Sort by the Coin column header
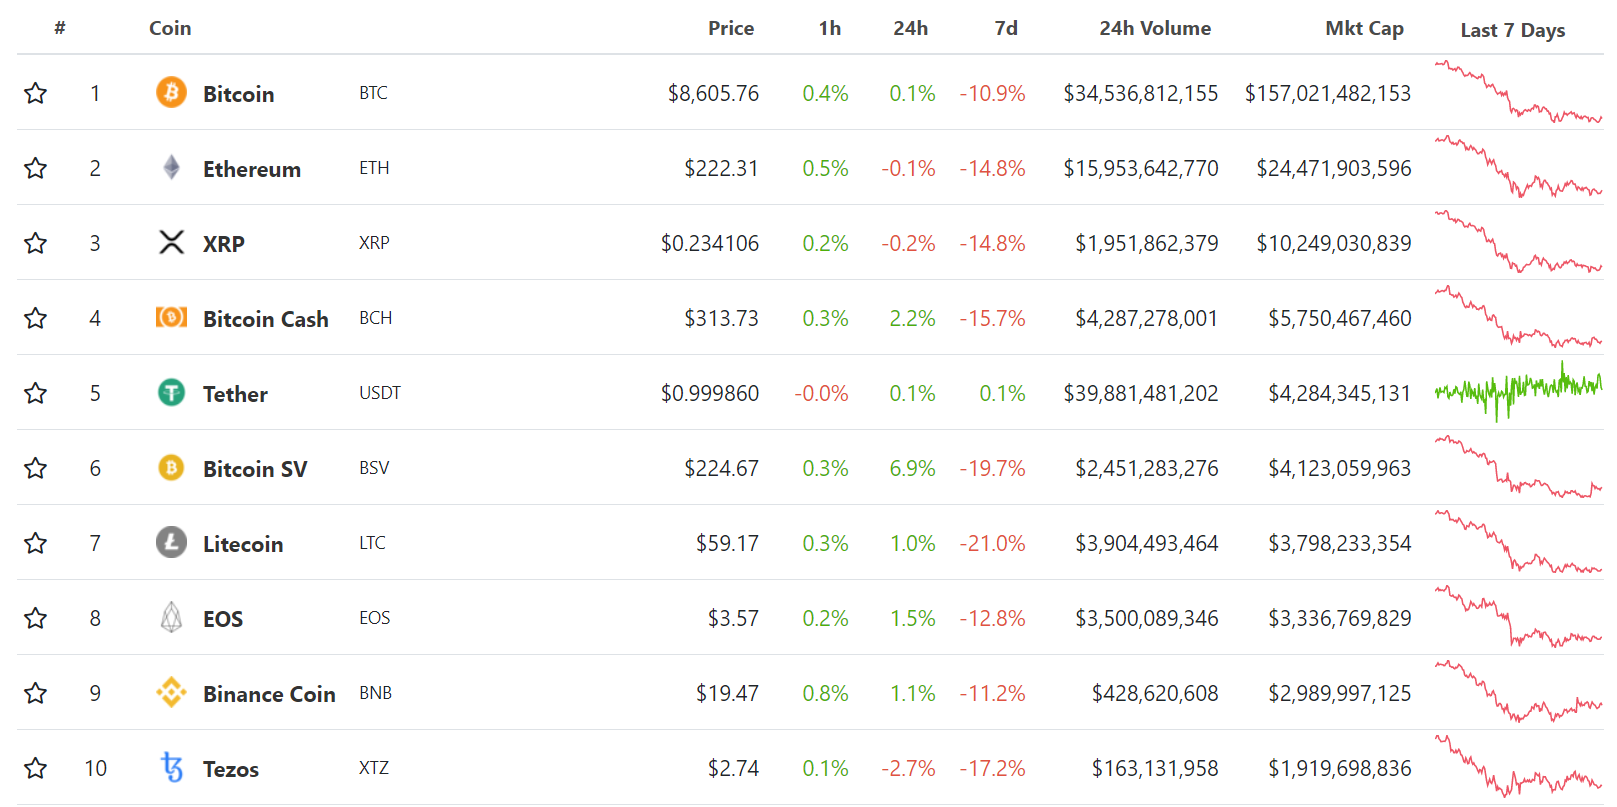Screen dimensions: 1617x807 click(x=170, y=29)
